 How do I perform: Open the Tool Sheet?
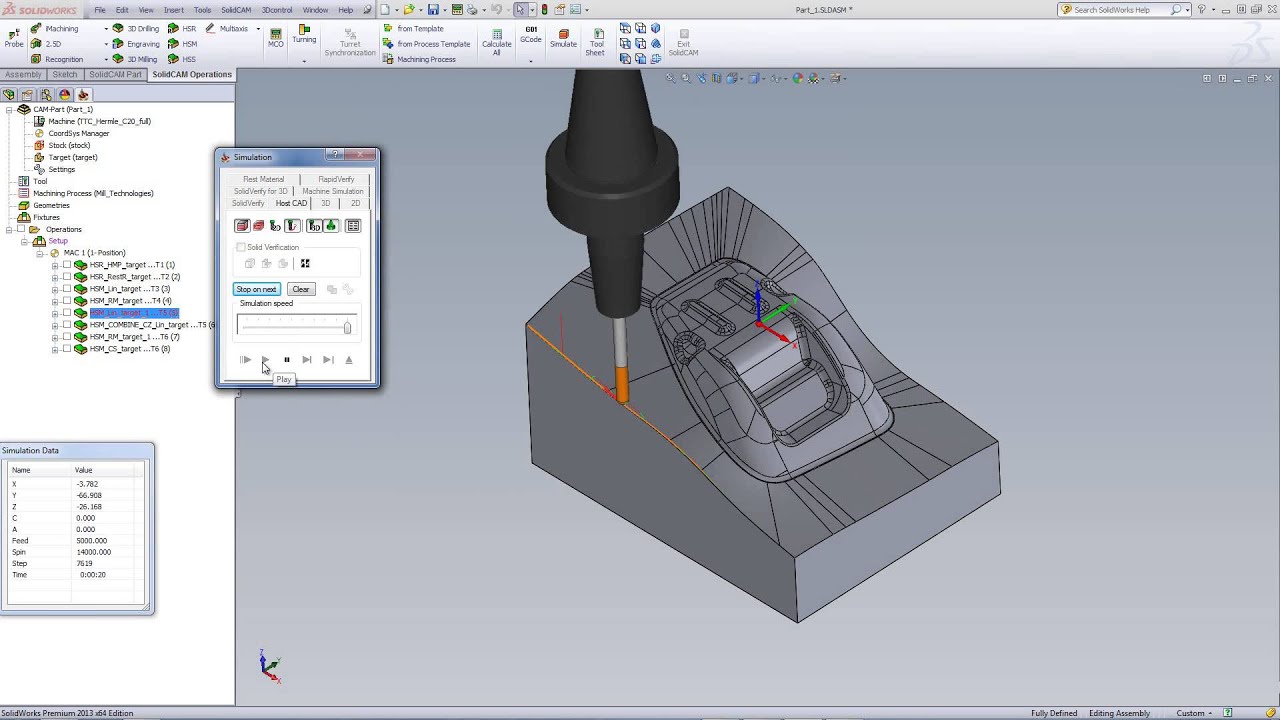pyautogui.click(x=596, y=40)
